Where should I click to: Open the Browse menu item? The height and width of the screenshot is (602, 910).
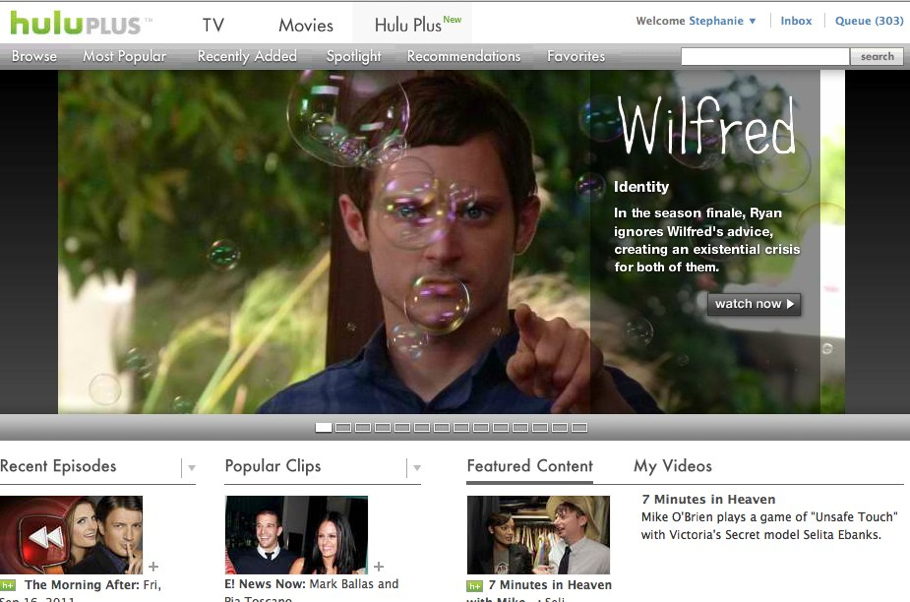34,56
